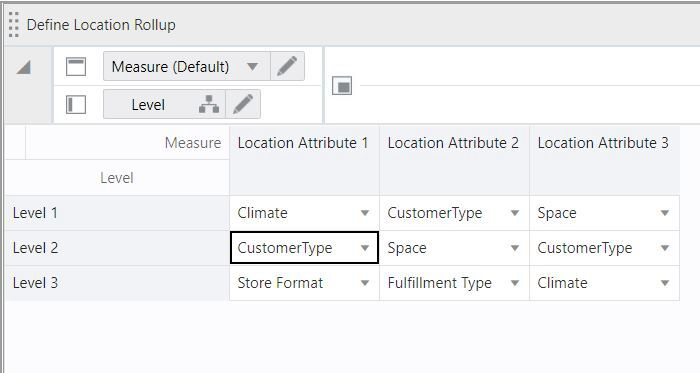Open Level 3 Store Format dropdown
The image size is (700, 373).
click(365, 282)
